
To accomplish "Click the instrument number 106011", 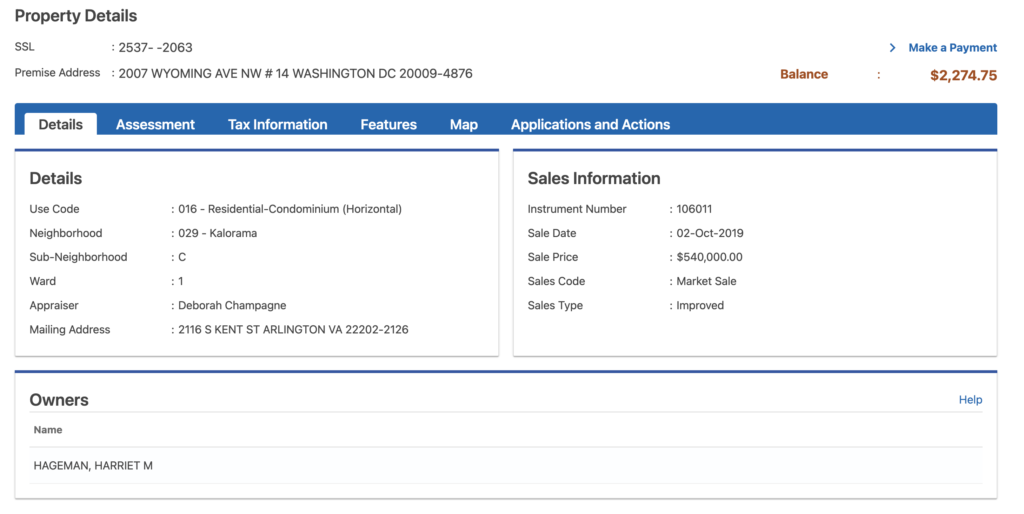I will click(x=694, y=209).
